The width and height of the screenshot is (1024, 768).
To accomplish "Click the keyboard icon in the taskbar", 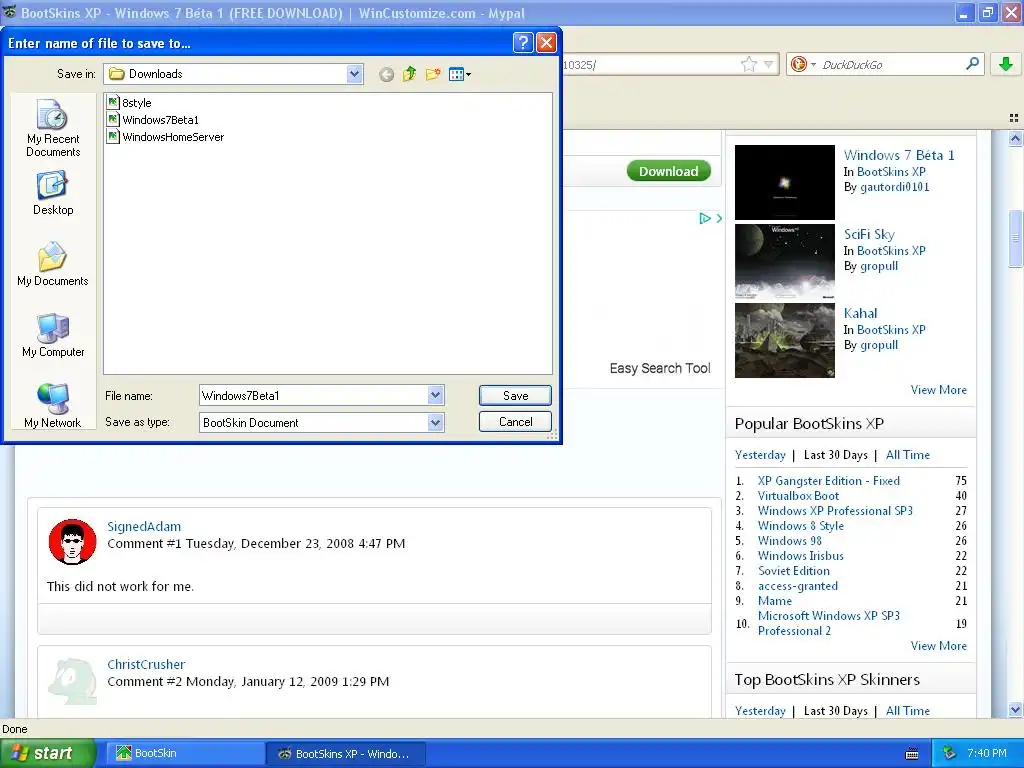I will point(912,754).
